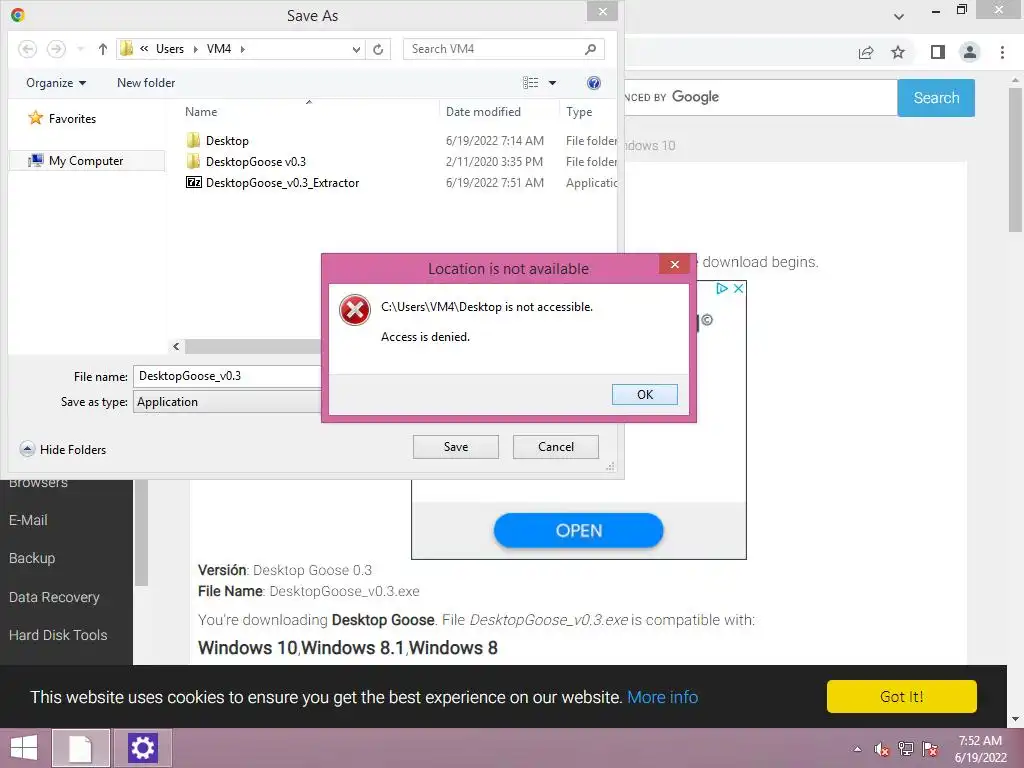This screenshot has width=1024, height=768.
Task: Refresh the VM4 folder listing
Action: pos(378,49)
